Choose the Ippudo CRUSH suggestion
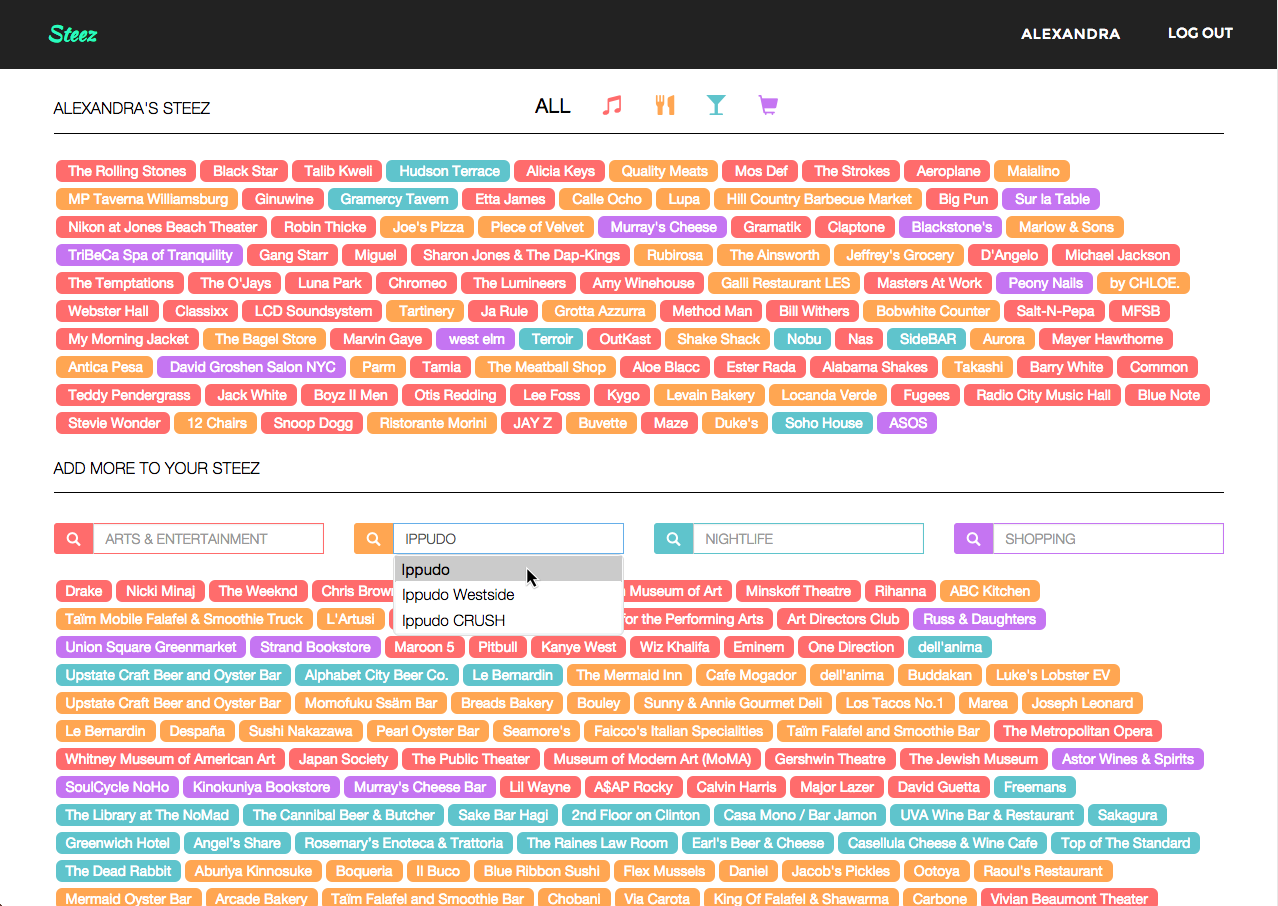This screenshot has width=1278, height=906. point(508,621)
